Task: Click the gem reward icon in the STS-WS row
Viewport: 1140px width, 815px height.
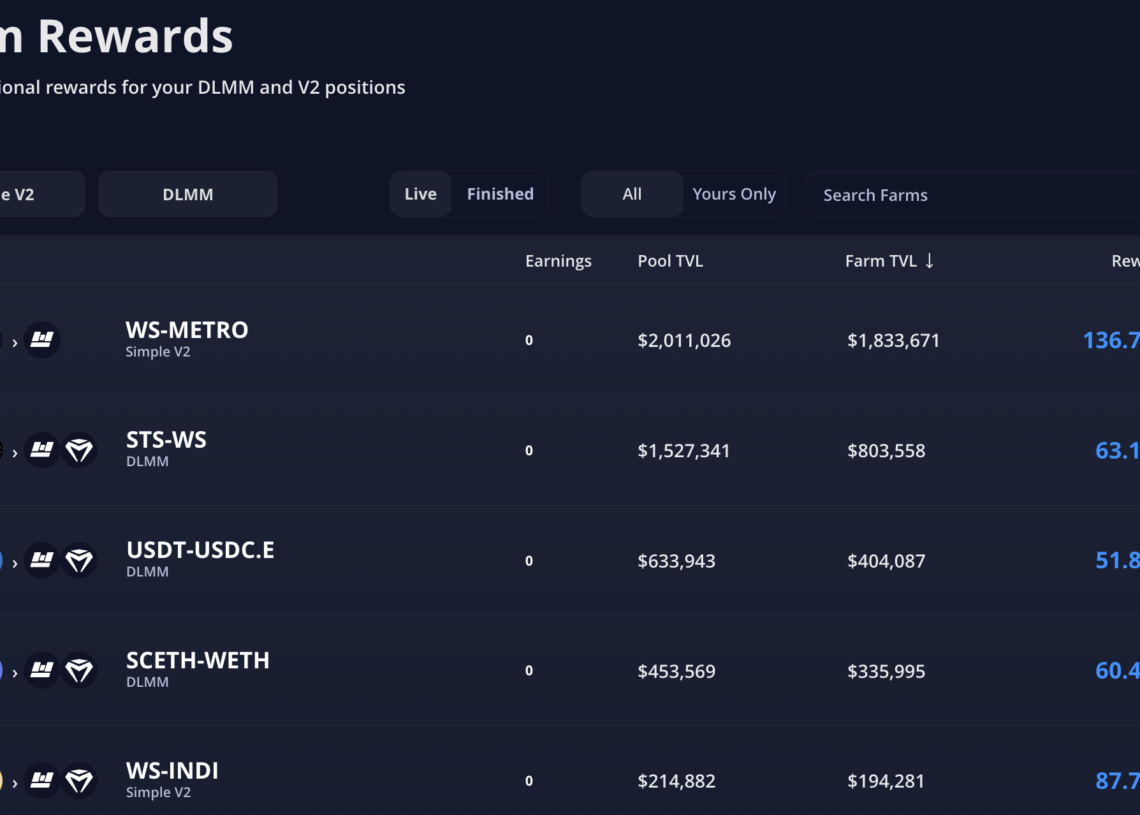Action: click(79, 450)
